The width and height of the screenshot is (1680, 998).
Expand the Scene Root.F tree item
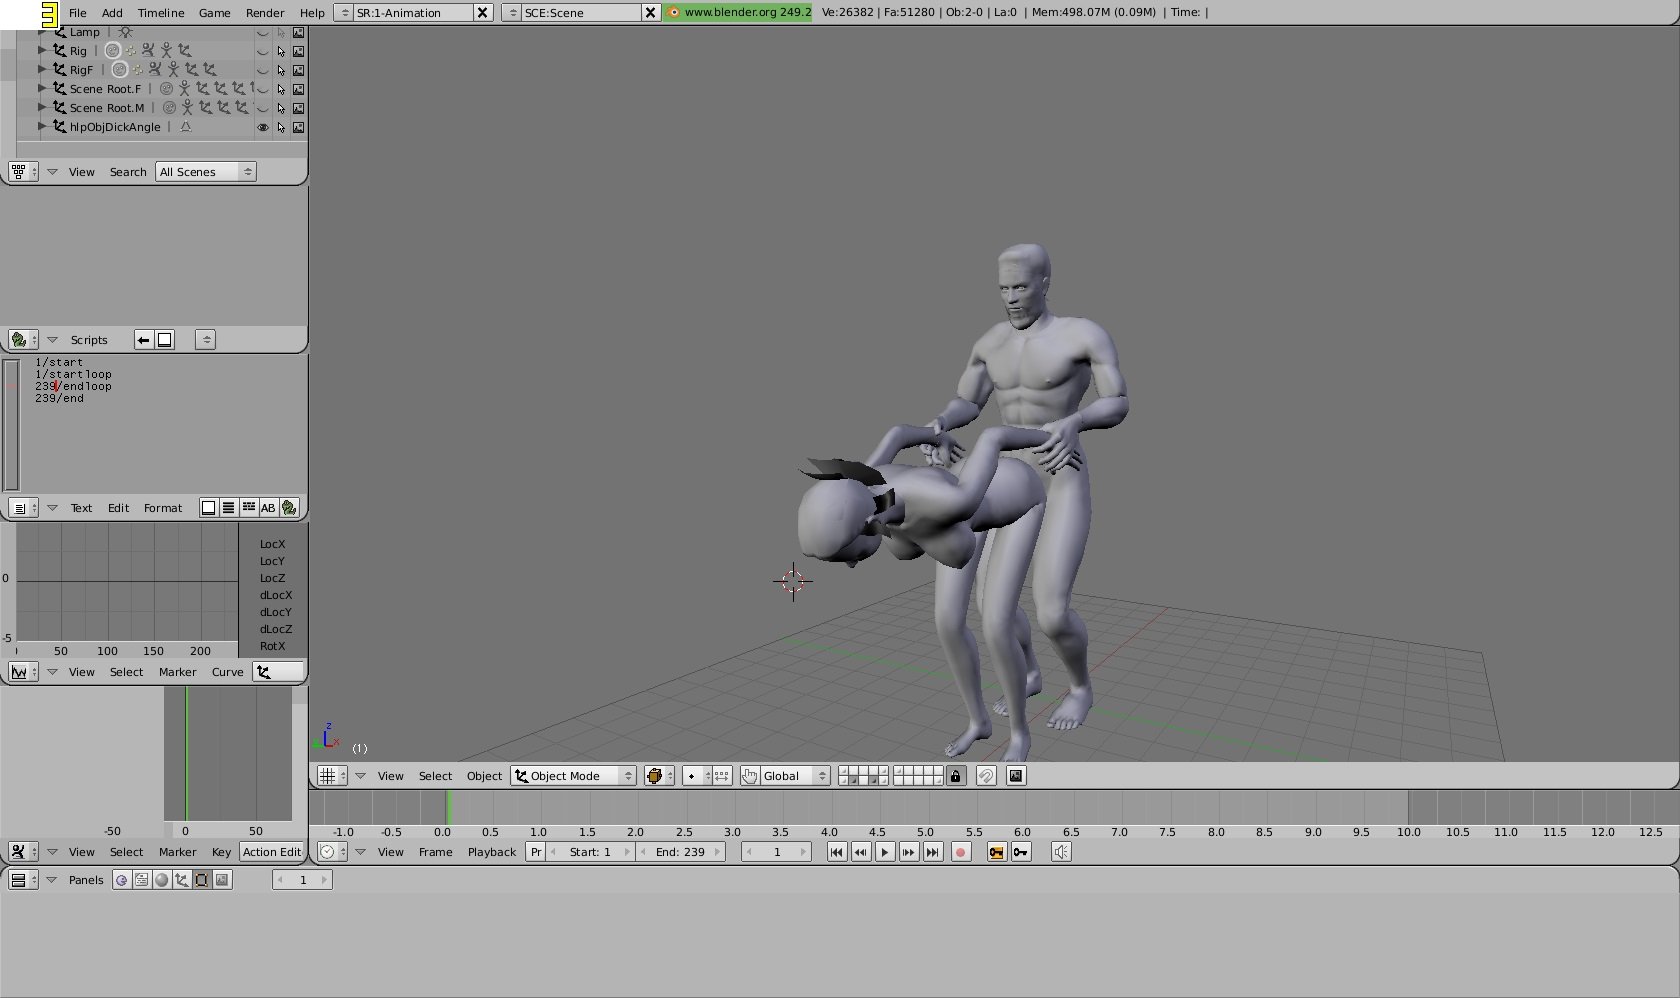42,88
